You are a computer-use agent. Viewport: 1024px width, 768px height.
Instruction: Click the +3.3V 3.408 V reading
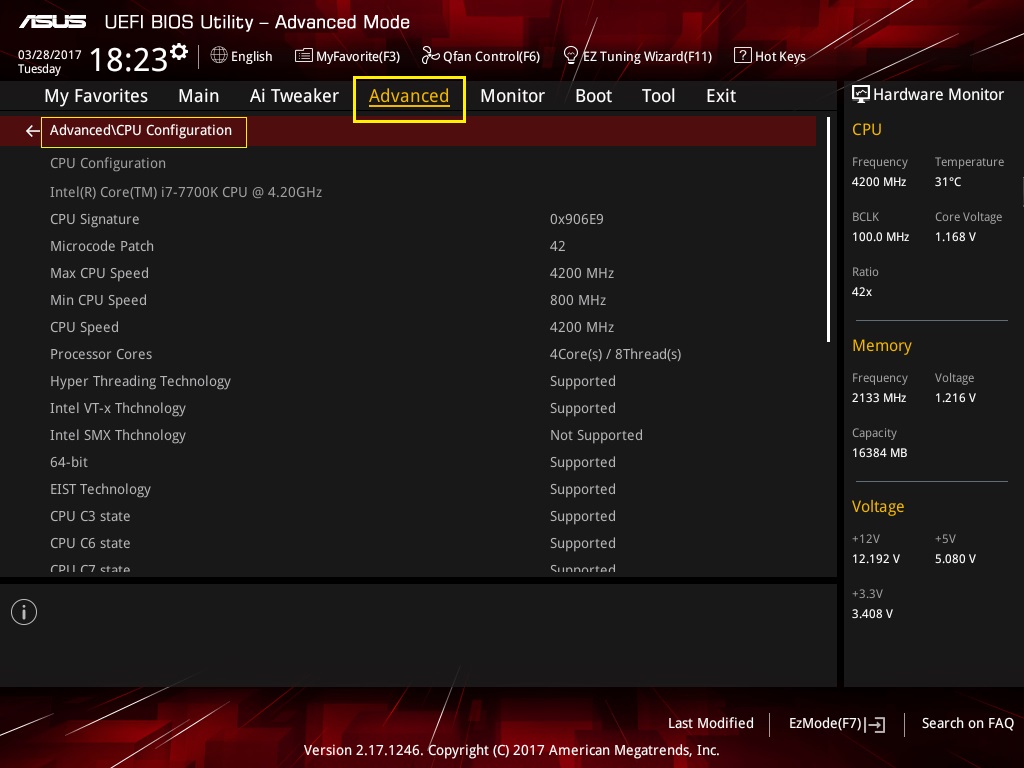point(872,613)
